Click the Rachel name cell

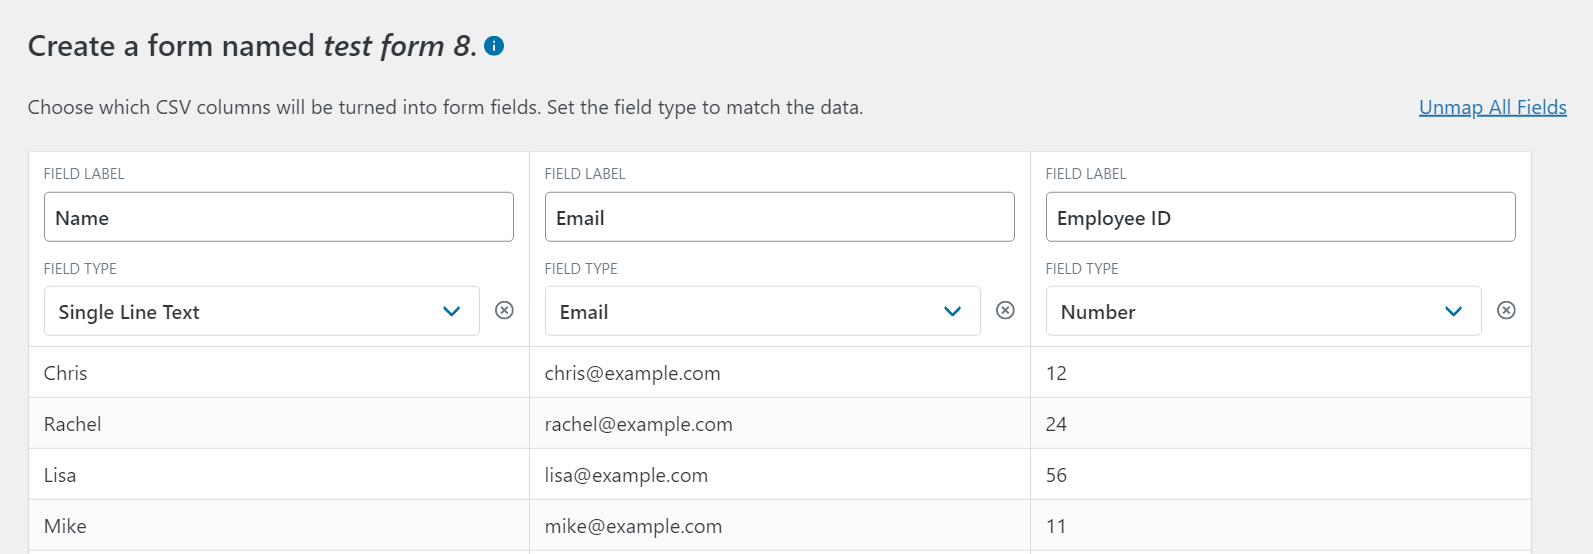click(x=73, y=424)
